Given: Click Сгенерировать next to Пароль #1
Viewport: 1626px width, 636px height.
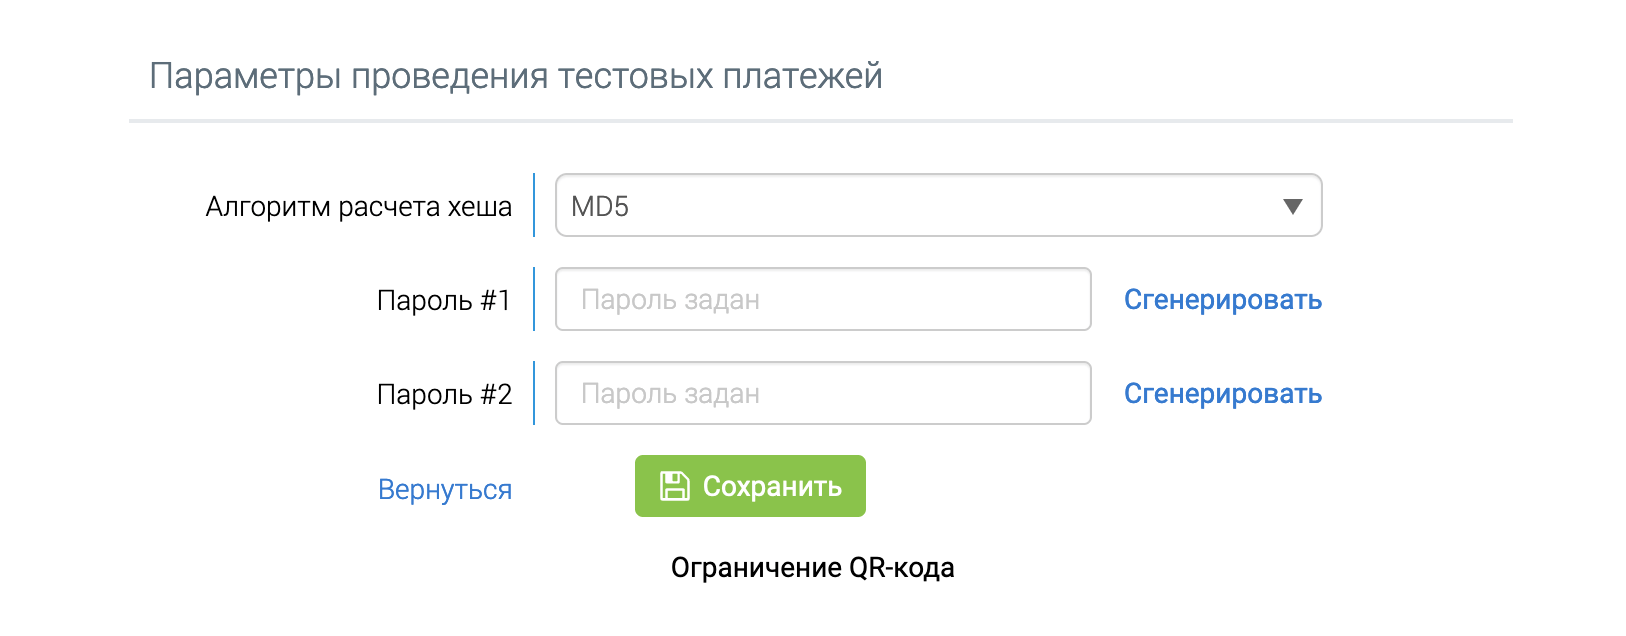Looking at the screenshot, I should (x=1222, y=299).
